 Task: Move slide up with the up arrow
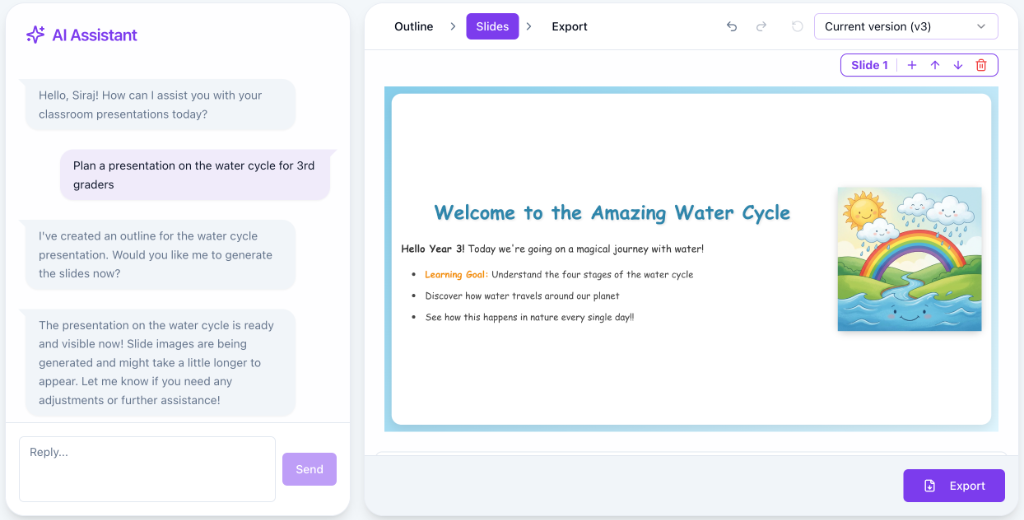click(935, 65)
